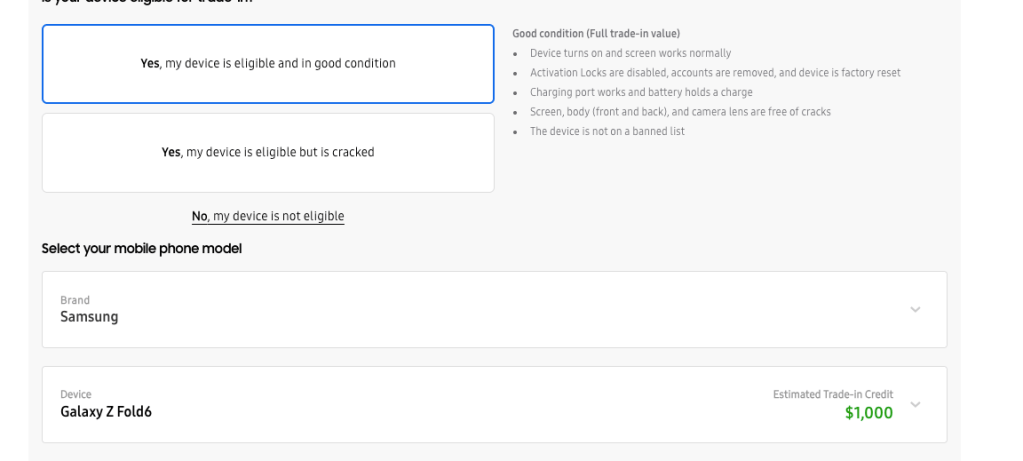Choose the eligible but cracked option
The width and height of the screenshot is (1023, 461).
268,153
